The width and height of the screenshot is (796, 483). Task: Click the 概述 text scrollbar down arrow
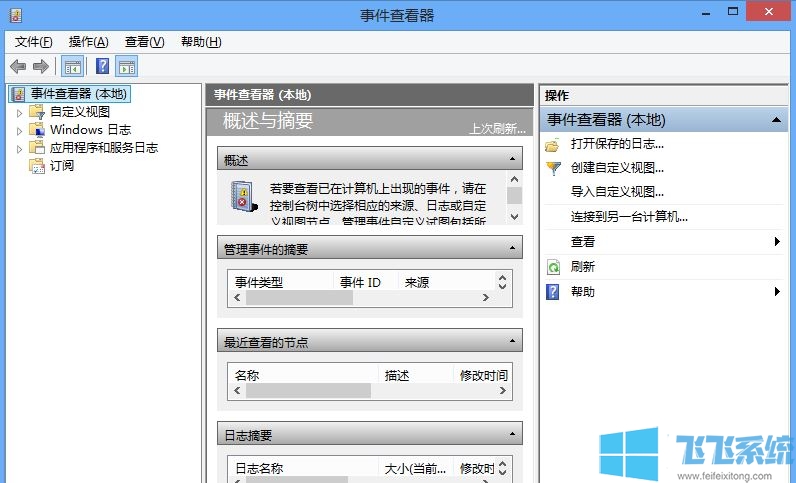click(x=514, y=216)
